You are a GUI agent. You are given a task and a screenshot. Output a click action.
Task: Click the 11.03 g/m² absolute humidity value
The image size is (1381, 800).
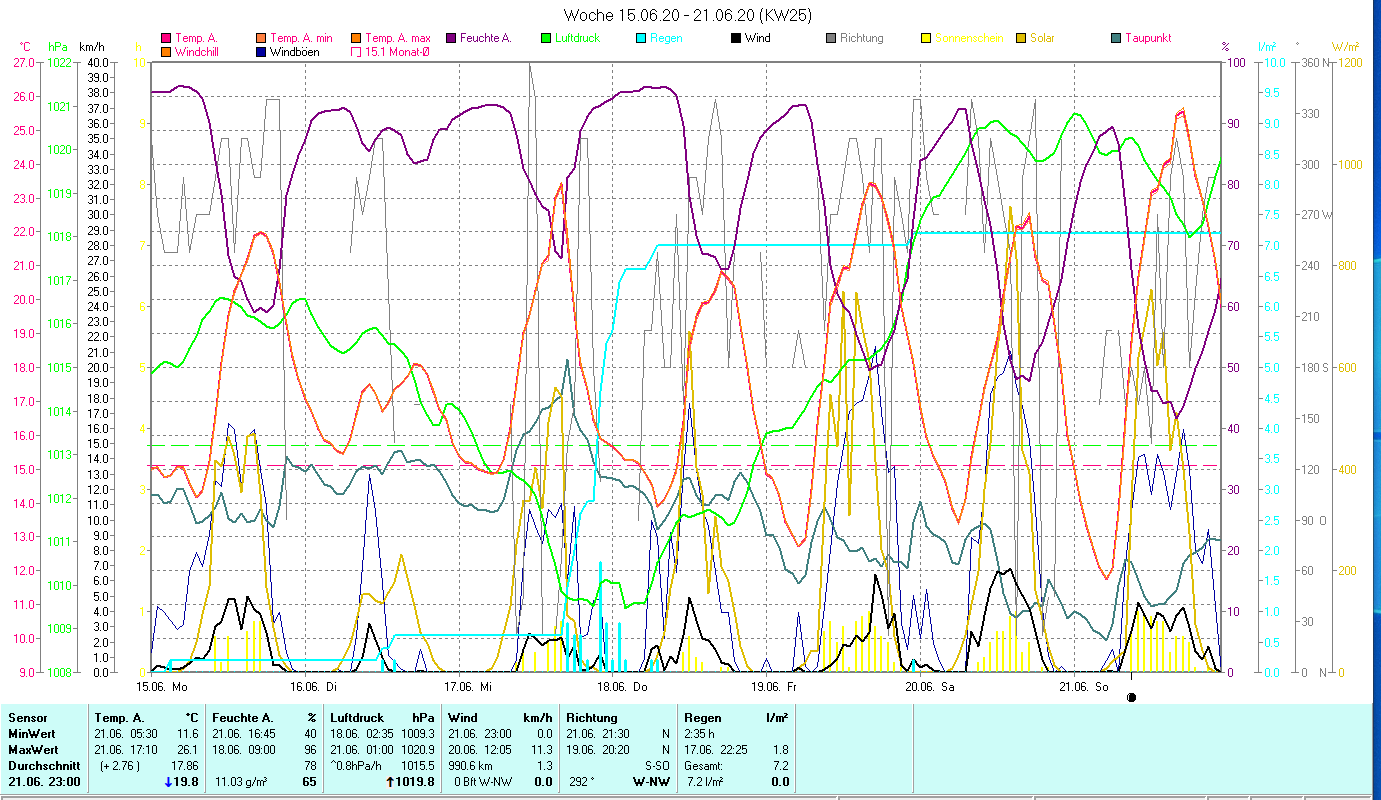pyautogui.click(x=243, y=782)
